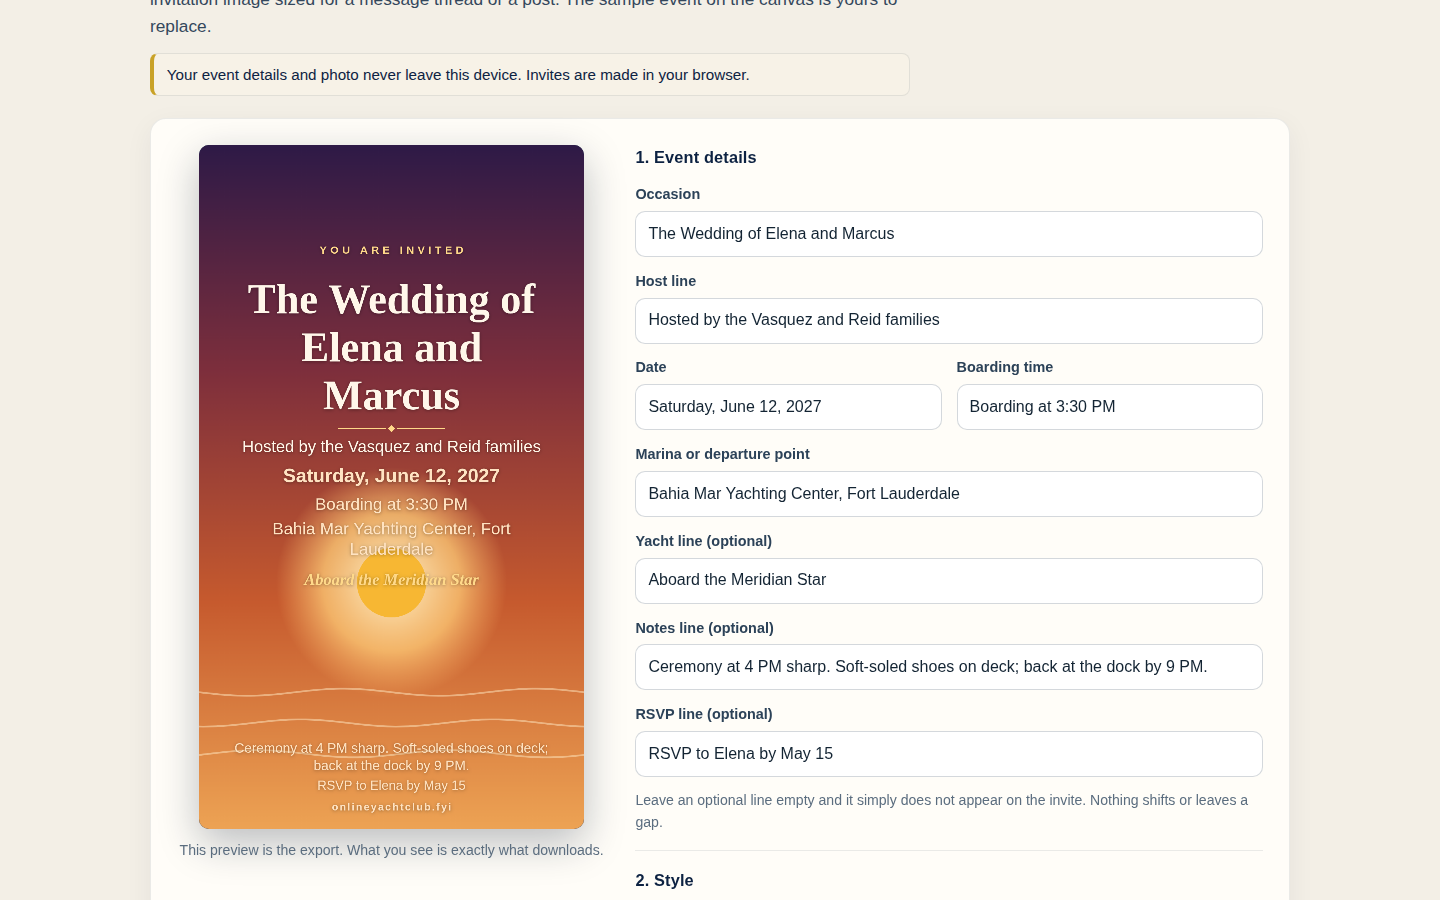The image size is (1440, 900).
Task: Click the 'Date' field label
Action: point(651,367)
